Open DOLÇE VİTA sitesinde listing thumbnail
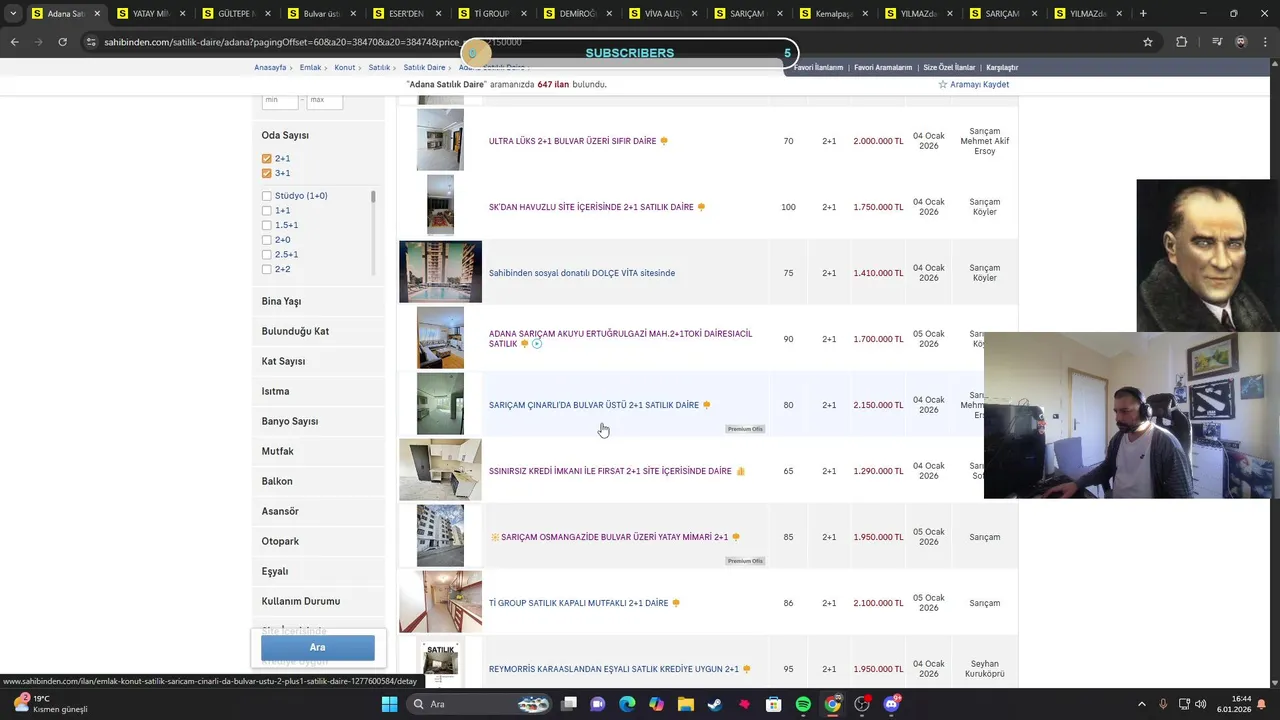 click(x=440, y=272)
